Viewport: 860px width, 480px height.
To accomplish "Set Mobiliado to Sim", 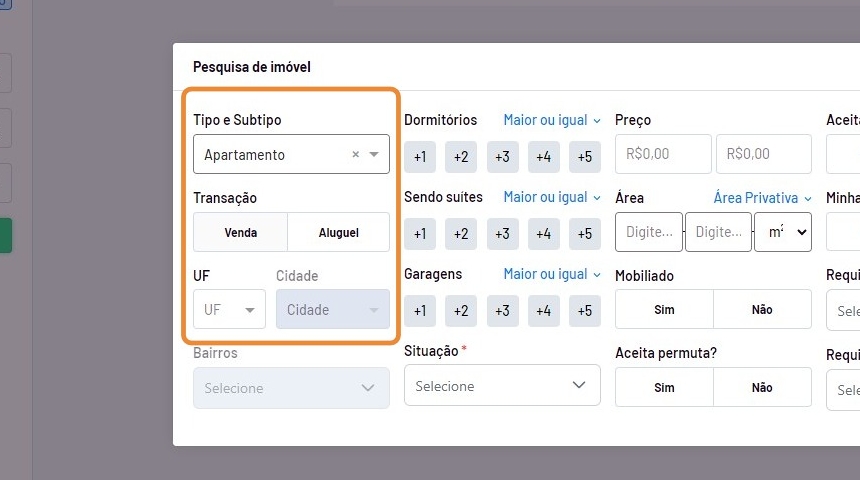I will click(x=664, y=310).
